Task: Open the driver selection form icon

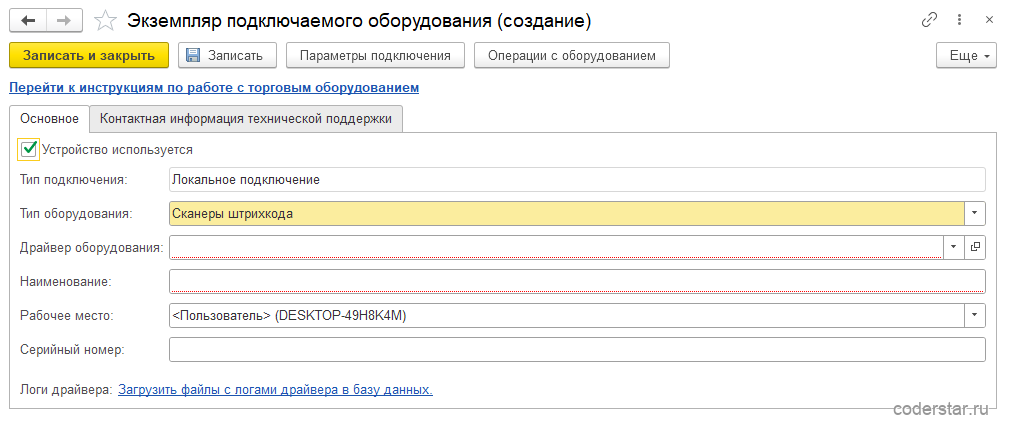Action: click(x=976, y=247)
